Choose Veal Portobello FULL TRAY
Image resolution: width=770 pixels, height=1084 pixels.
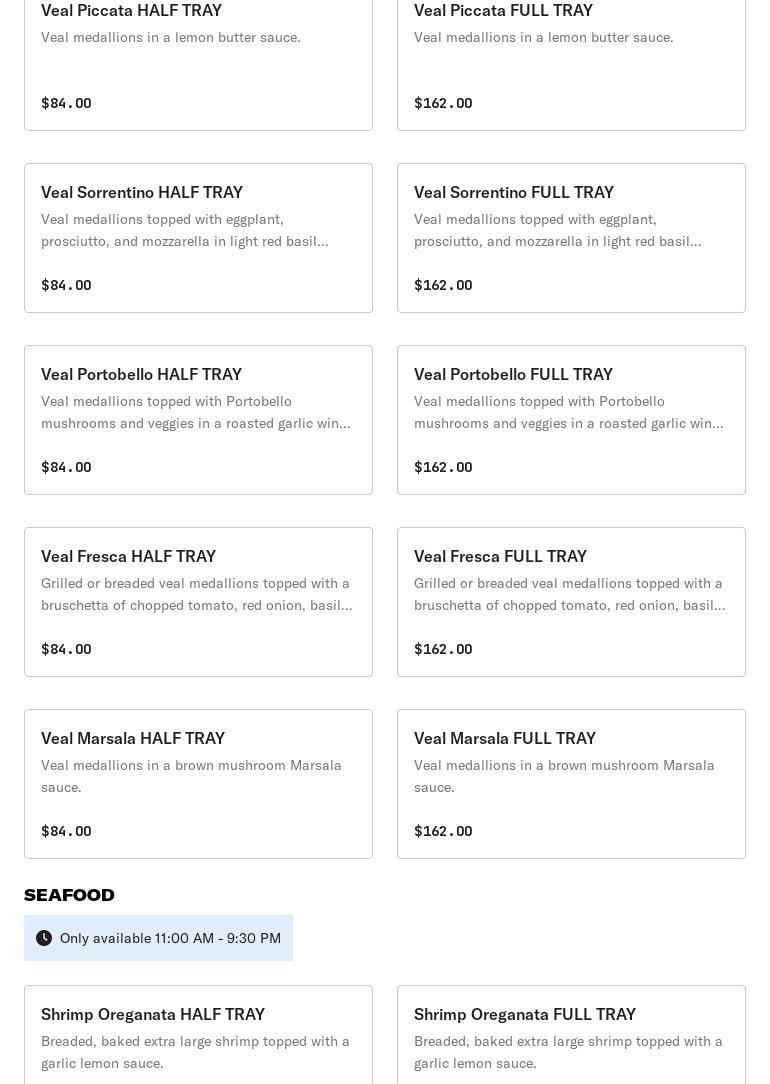pyautogui.click(x=571, y=420)
